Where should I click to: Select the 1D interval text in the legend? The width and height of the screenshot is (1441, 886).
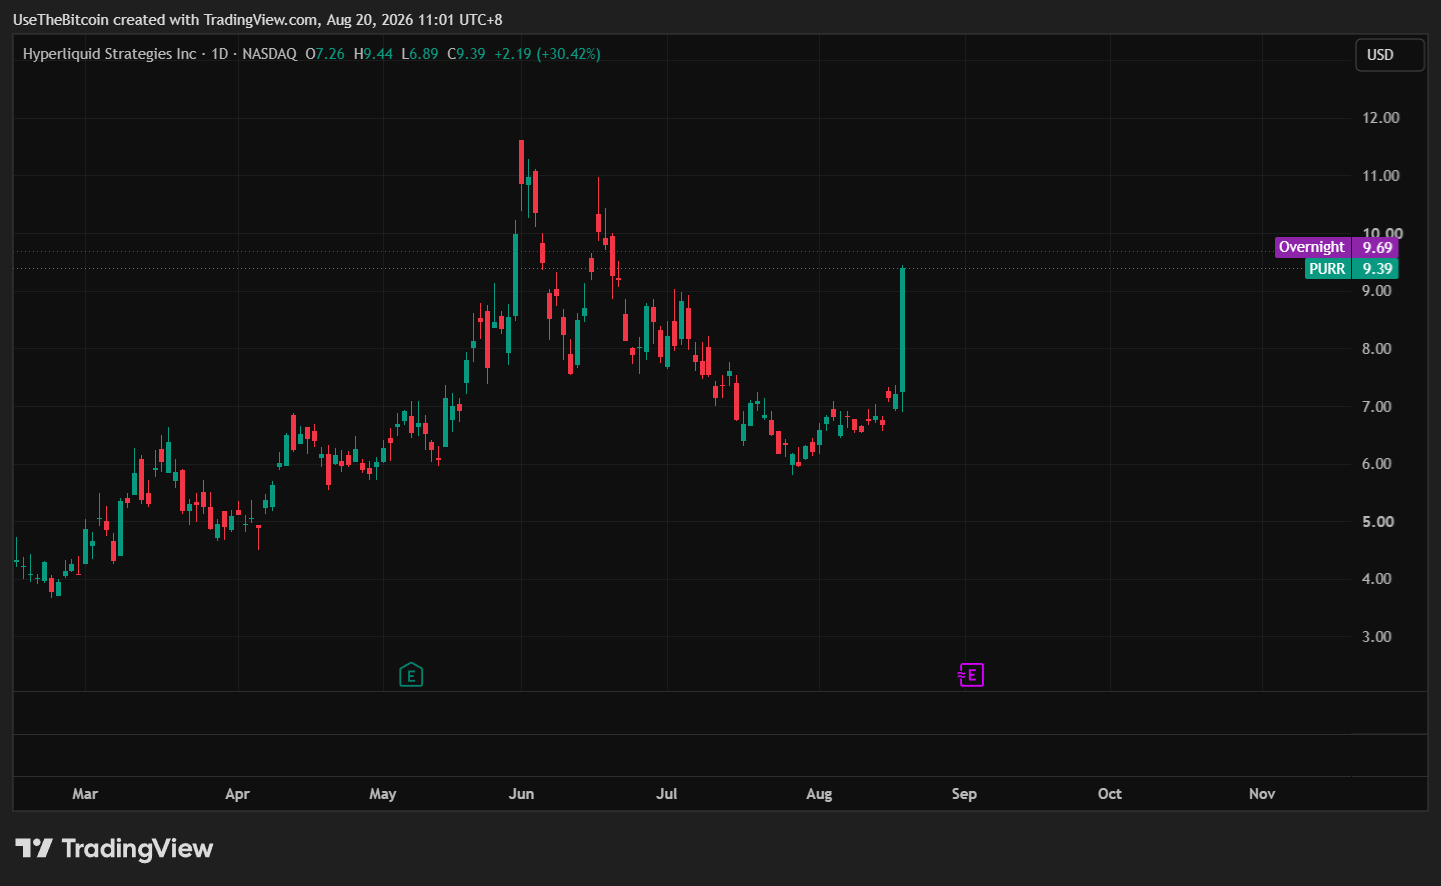tap(220, 54)
